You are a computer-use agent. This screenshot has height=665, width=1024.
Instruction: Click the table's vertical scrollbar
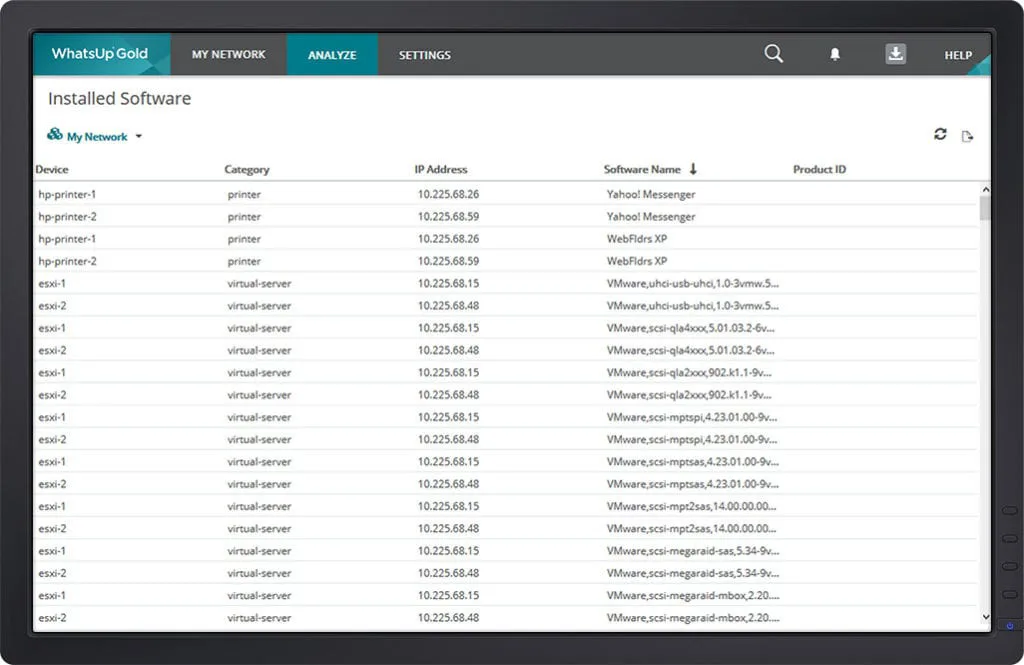pos(985,400)
